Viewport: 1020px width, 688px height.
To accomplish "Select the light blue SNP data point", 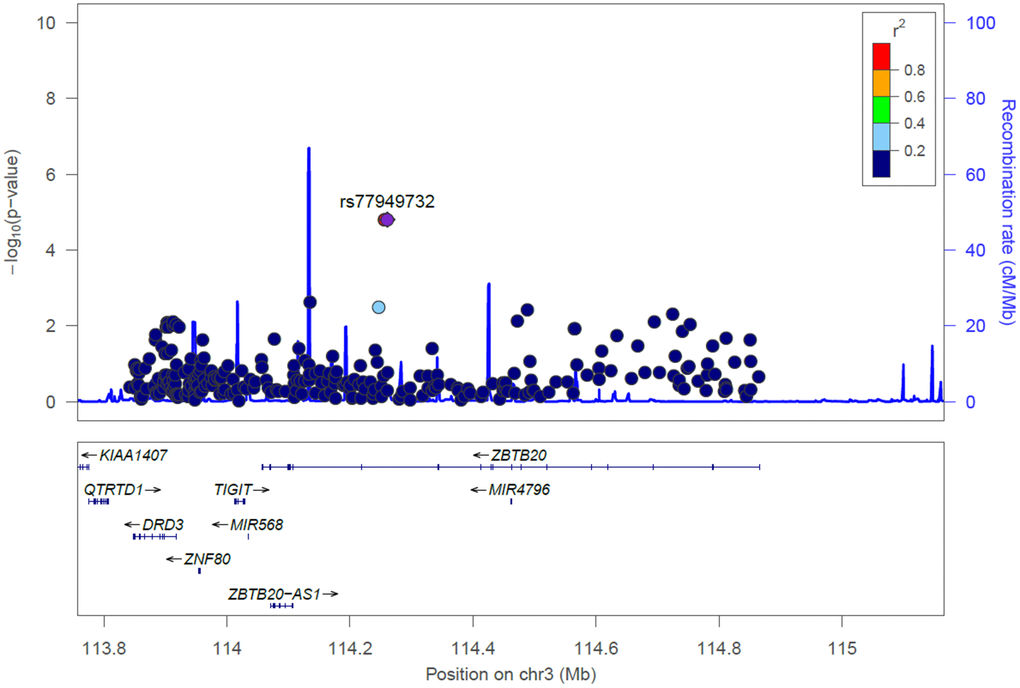I will (x=378, y=307).
